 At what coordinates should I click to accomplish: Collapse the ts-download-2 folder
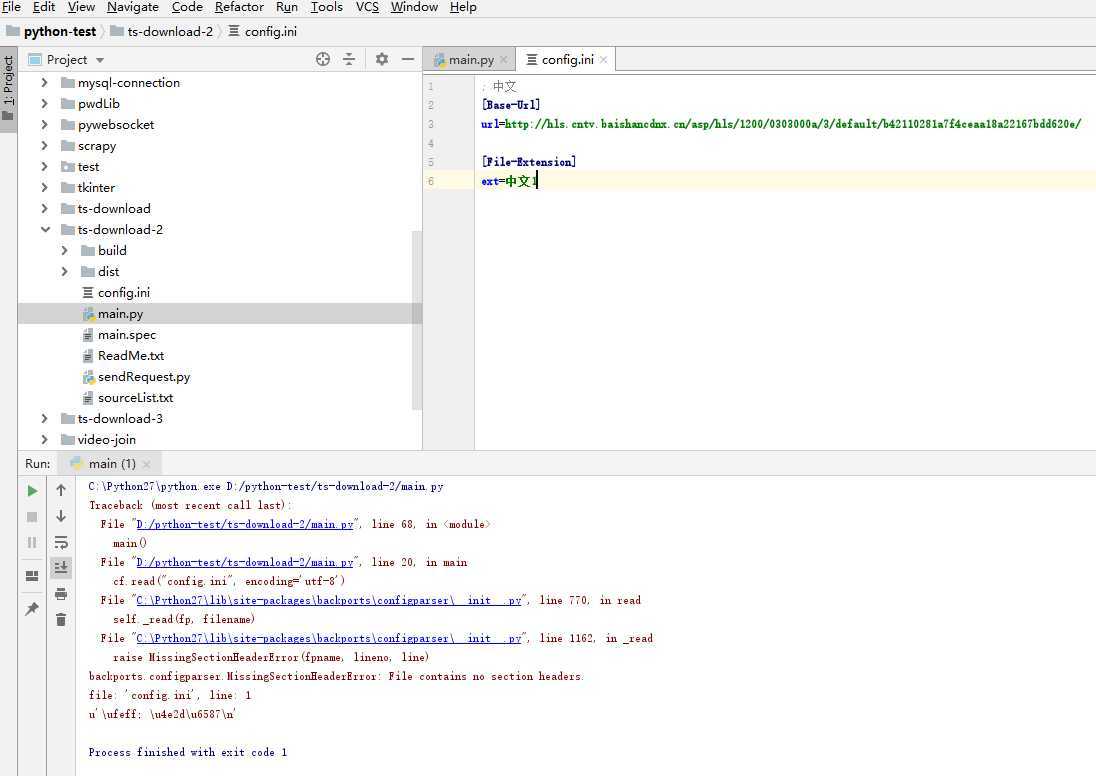pyautogui.click(x=45, y=229)
